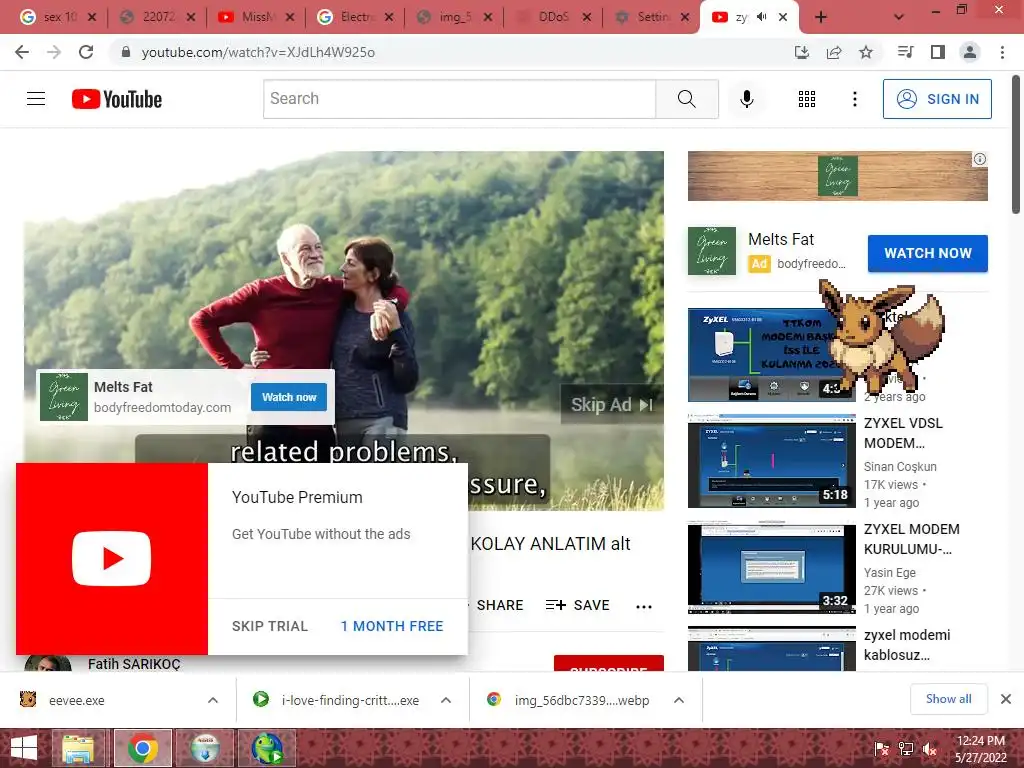The image size is (1024, 768).
Task: Open Windows Start button
Action: tap(24, 748)
